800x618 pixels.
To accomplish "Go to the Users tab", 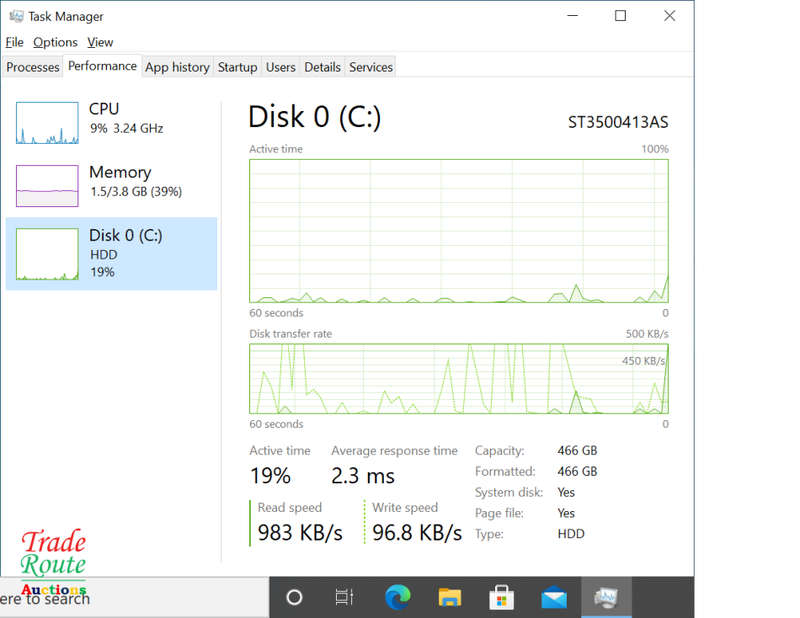I will 281,67.
